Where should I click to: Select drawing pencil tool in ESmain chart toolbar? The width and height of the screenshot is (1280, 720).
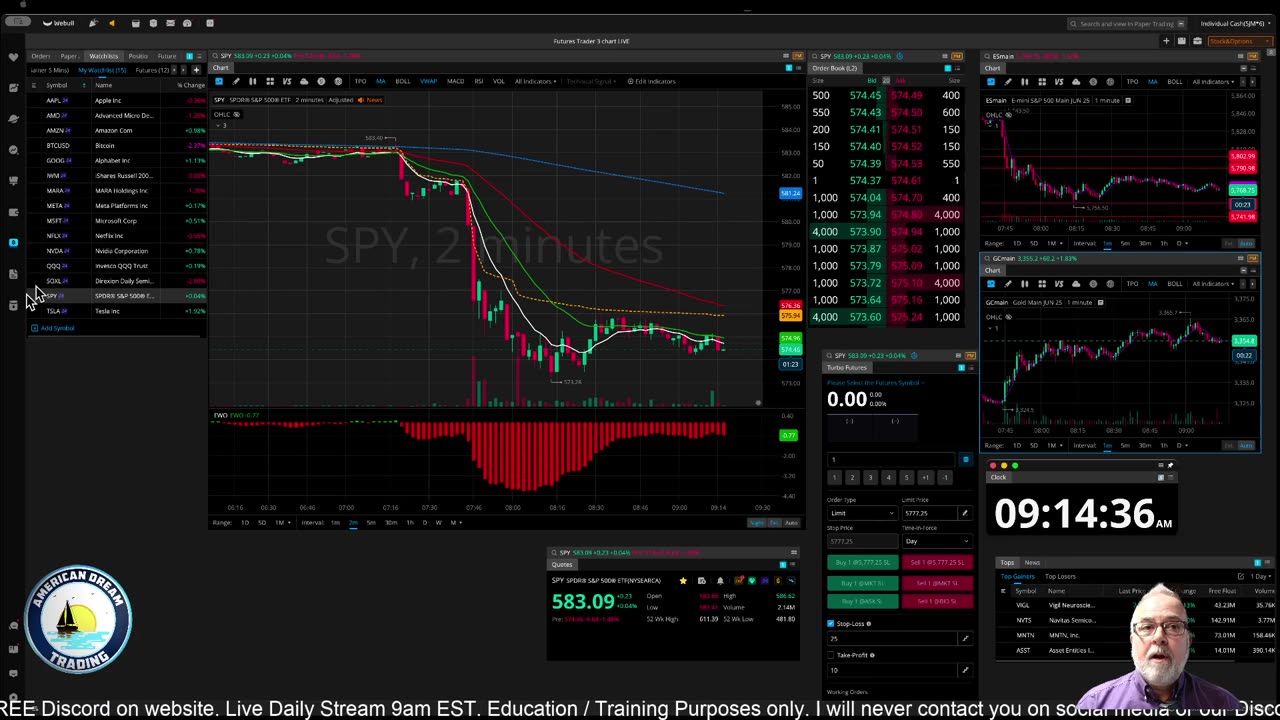point(1008,82)
